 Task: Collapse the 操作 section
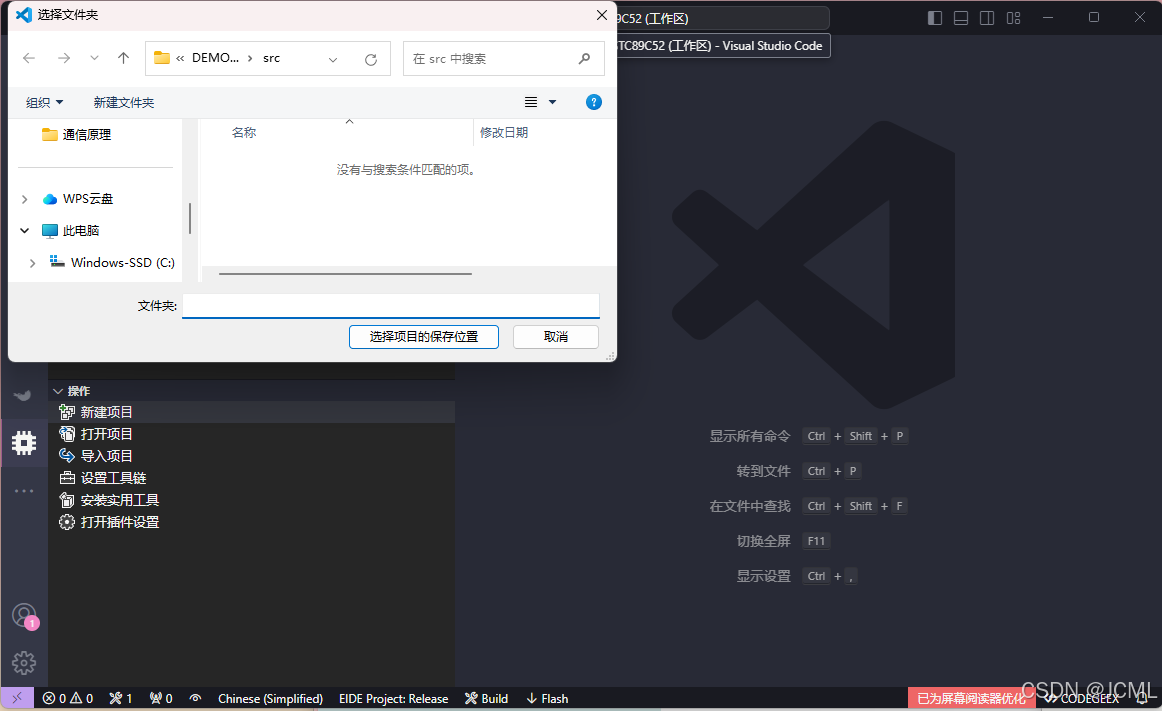(58, 391)
